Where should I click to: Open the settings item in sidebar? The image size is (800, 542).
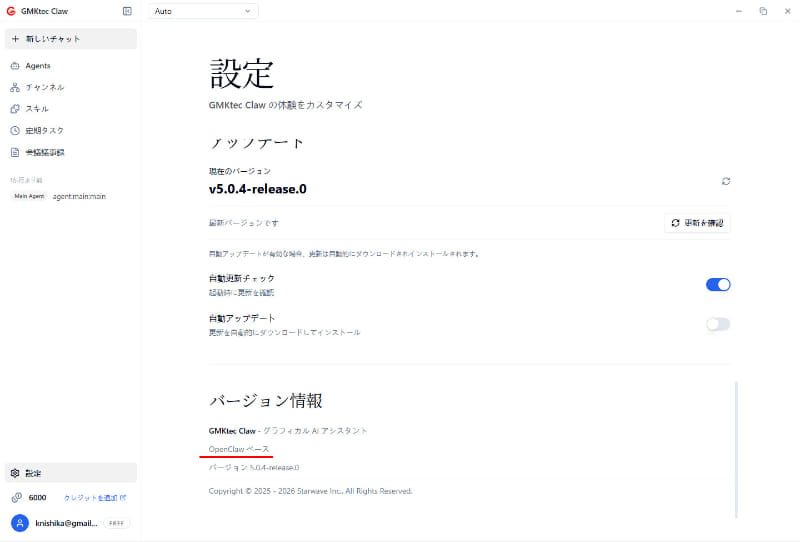point(70,473)
